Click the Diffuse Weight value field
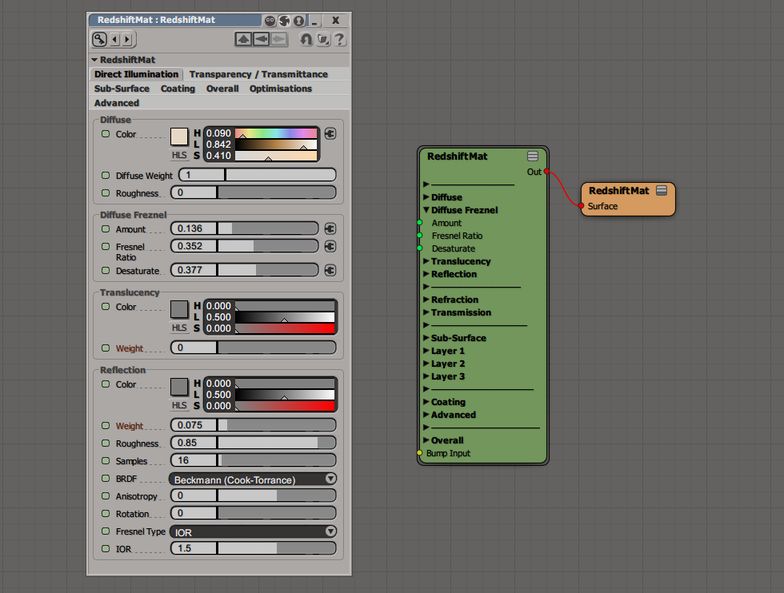 pyautogui.click(x=202, y=175)
